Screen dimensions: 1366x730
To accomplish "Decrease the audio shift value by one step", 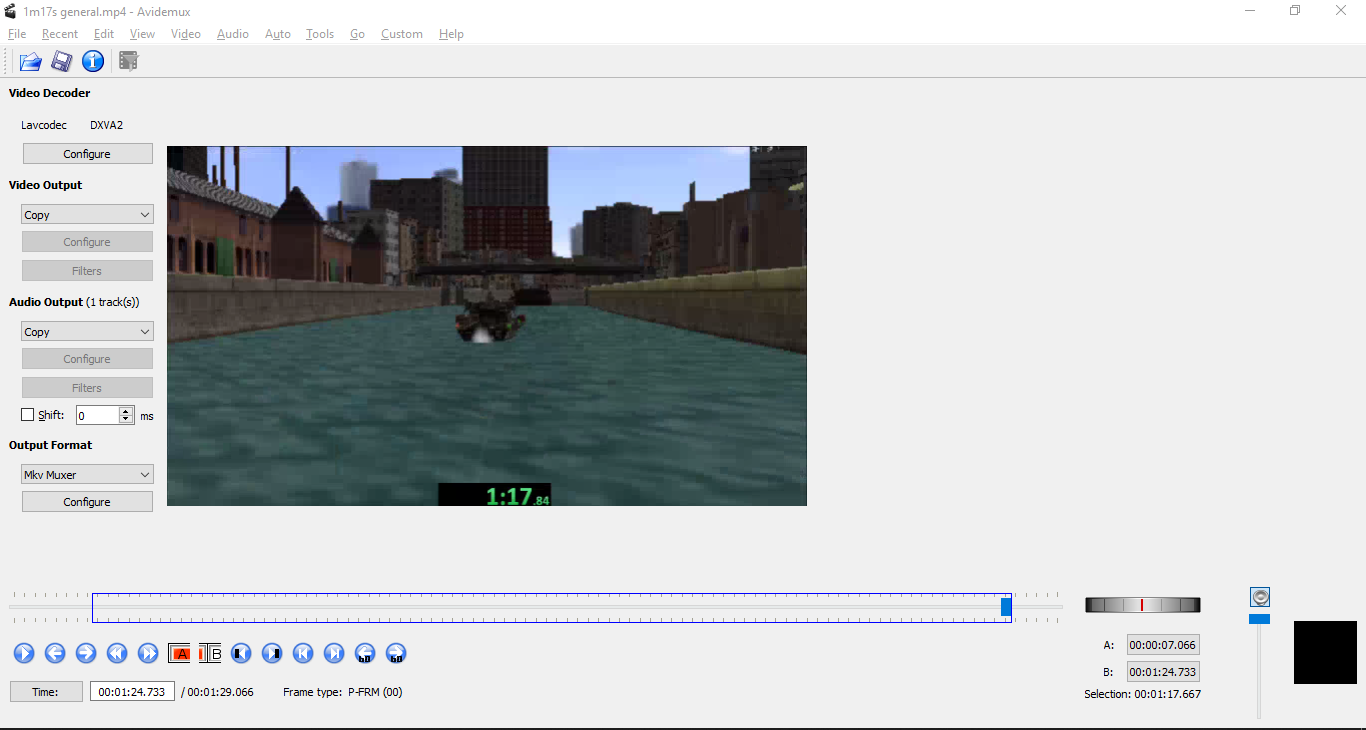I will (126, 419).
